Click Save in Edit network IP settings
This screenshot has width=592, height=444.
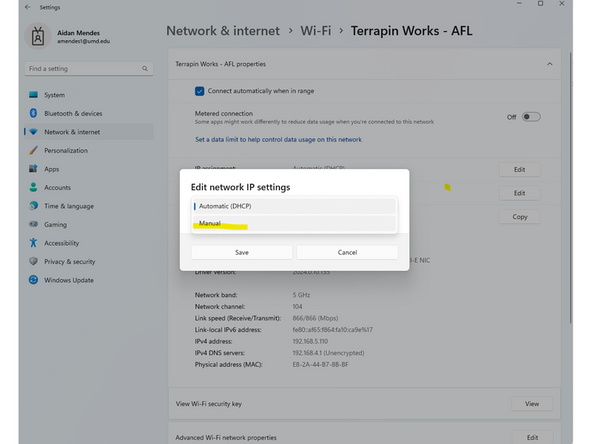(242, 252)
